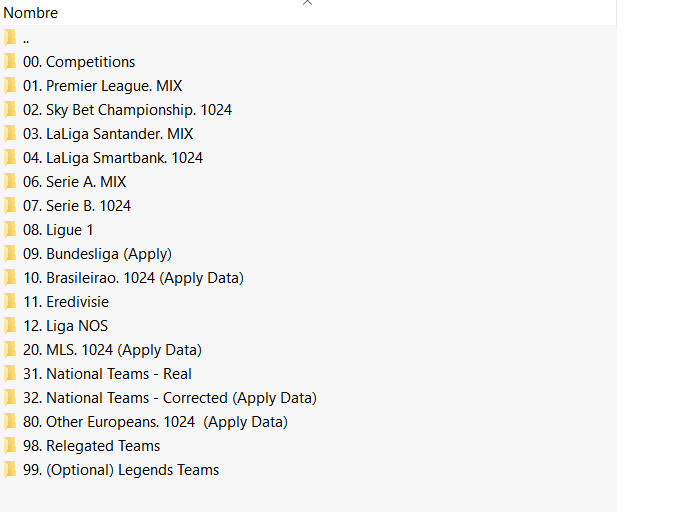Screen dimensions: 686x512
Task: Click folder icon for 99. Legends Teams
Action: point(10,470)
